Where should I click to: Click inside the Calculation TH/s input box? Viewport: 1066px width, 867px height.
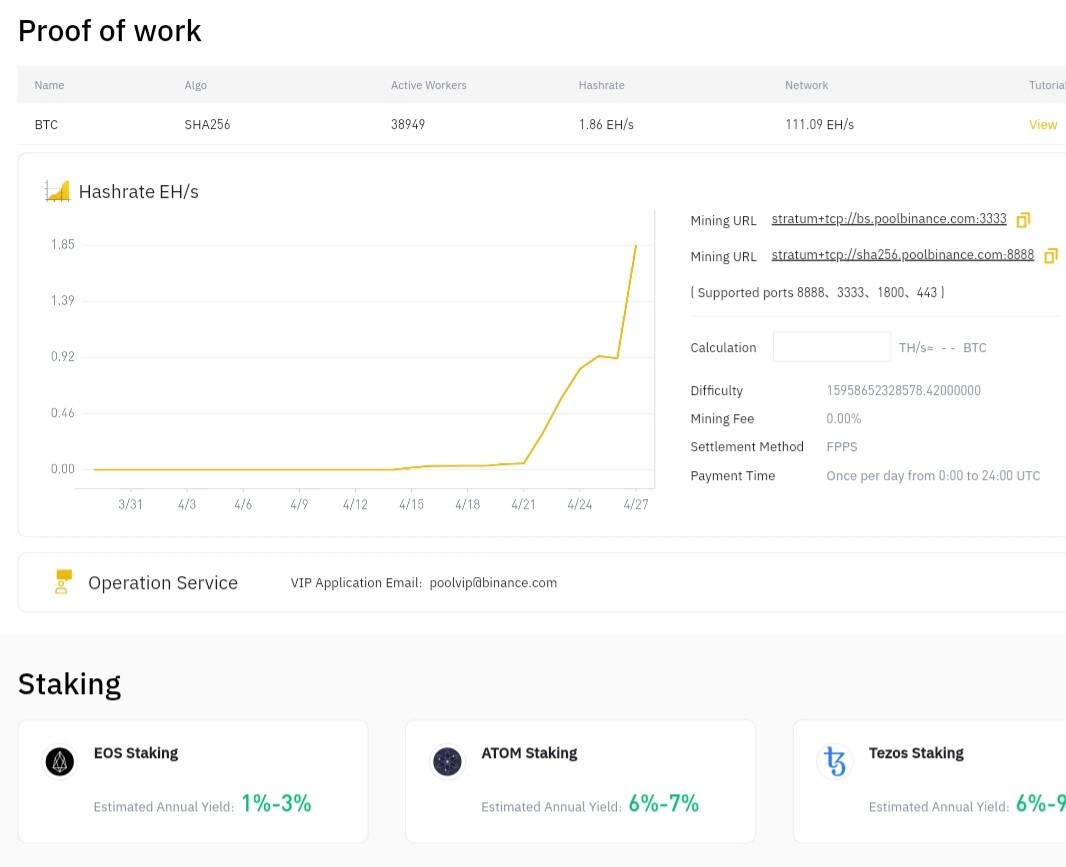tap(831, 347)
